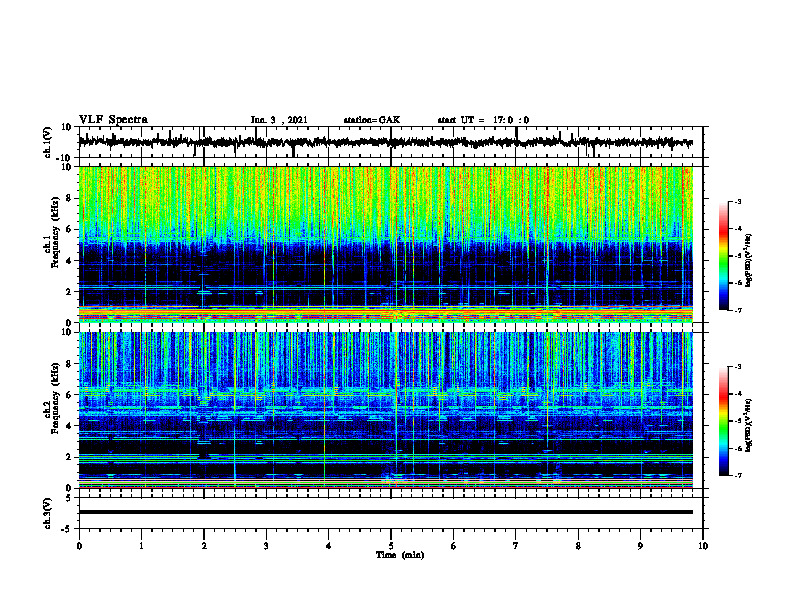Click the 5 tick on ch.3 voltage axis
The height and width of the screenshot is (612, 792).
tap(69, 498)
